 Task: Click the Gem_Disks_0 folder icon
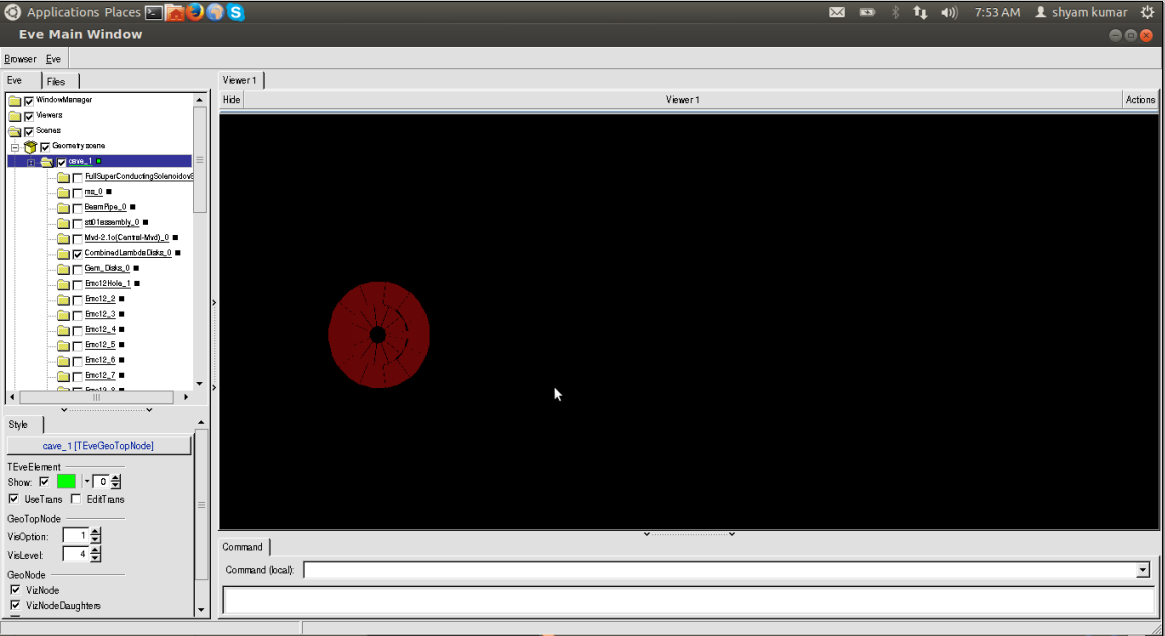[63, 268]
